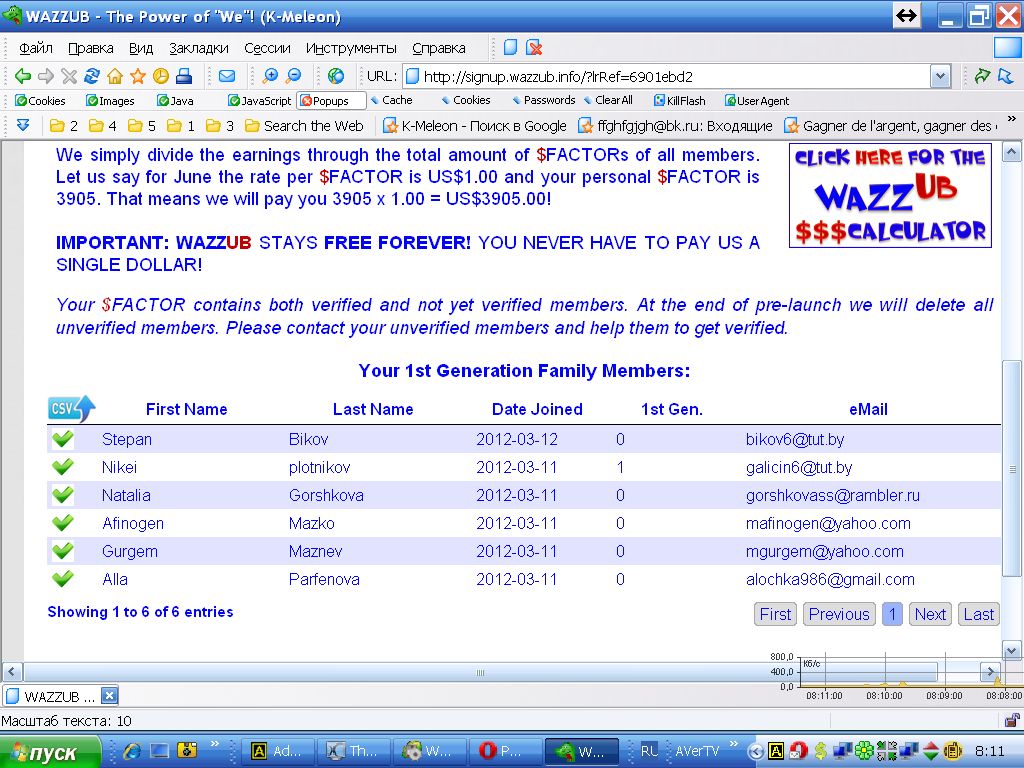This screenshot has width=1024, height=768.
Task: Go back with the green back arrow
Action: (x=23, y=76)
